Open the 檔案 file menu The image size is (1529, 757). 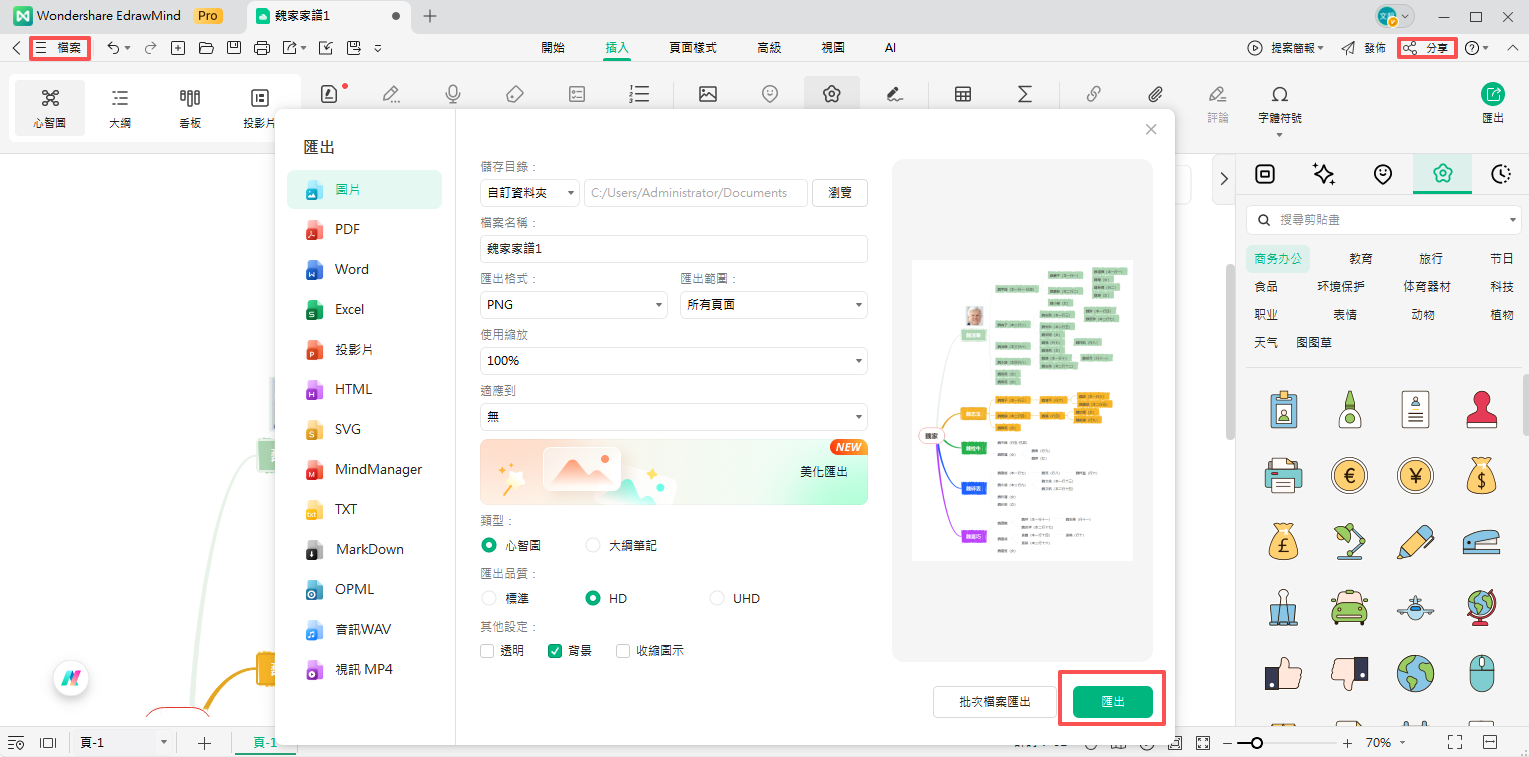[60, 47]
